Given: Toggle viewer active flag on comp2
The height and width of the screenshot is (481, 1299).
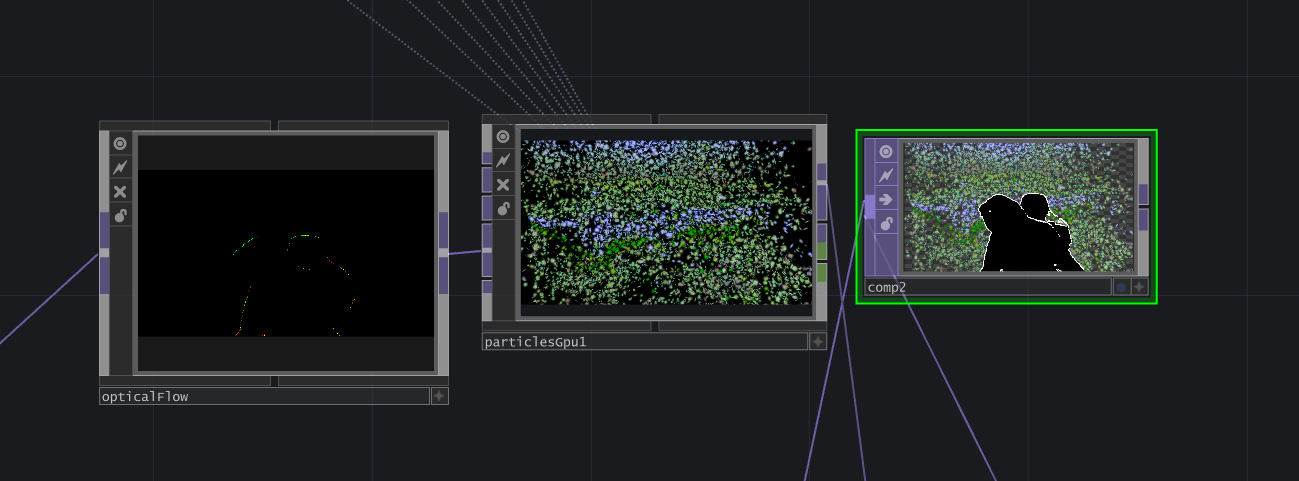Looking at the screenshot, I should tap(885, 151).
